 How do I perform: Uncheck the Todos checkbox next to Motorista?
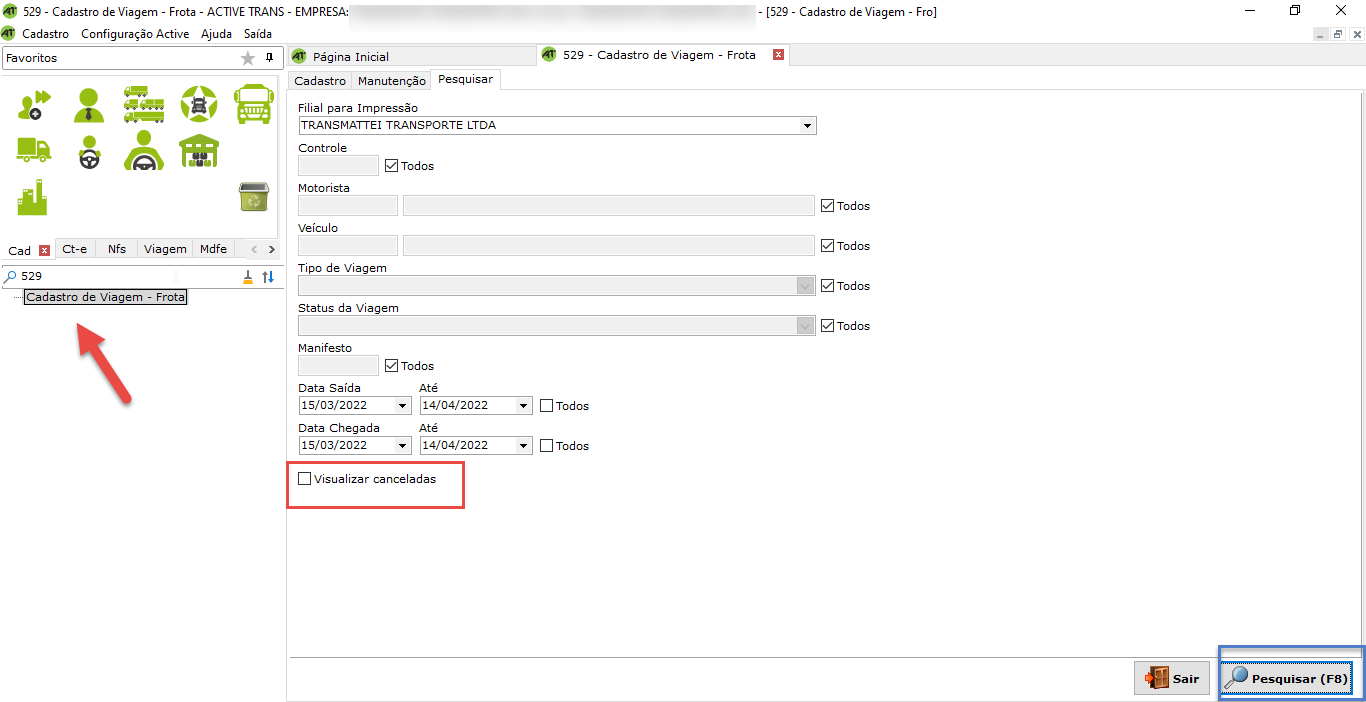(827, 206)
